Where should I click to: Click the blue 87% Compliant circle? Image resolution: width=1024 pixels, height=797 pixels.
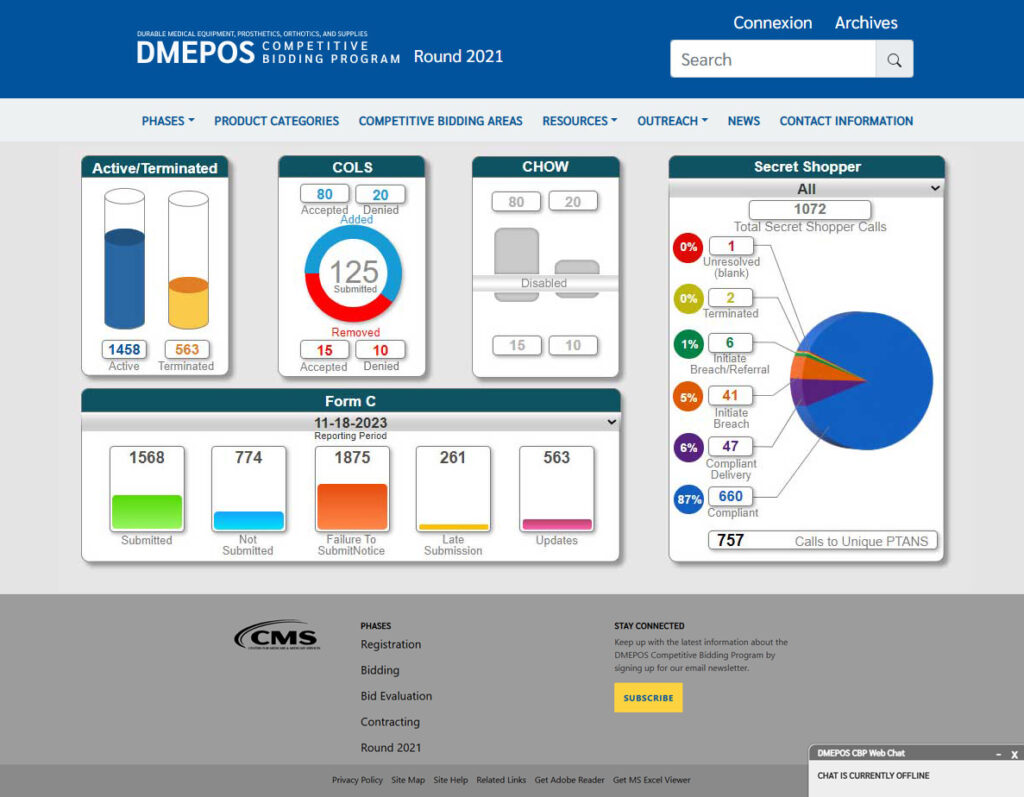(x=688, y=500)
